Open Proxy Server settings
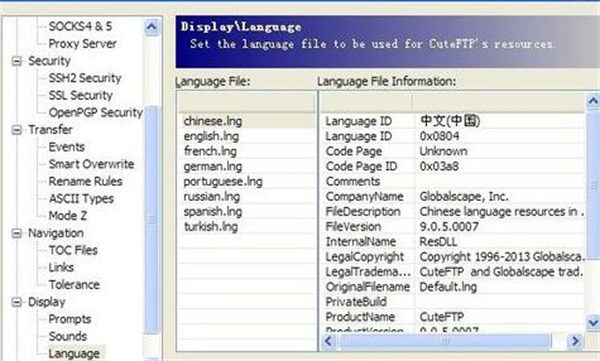 click(x=82, y=44)
